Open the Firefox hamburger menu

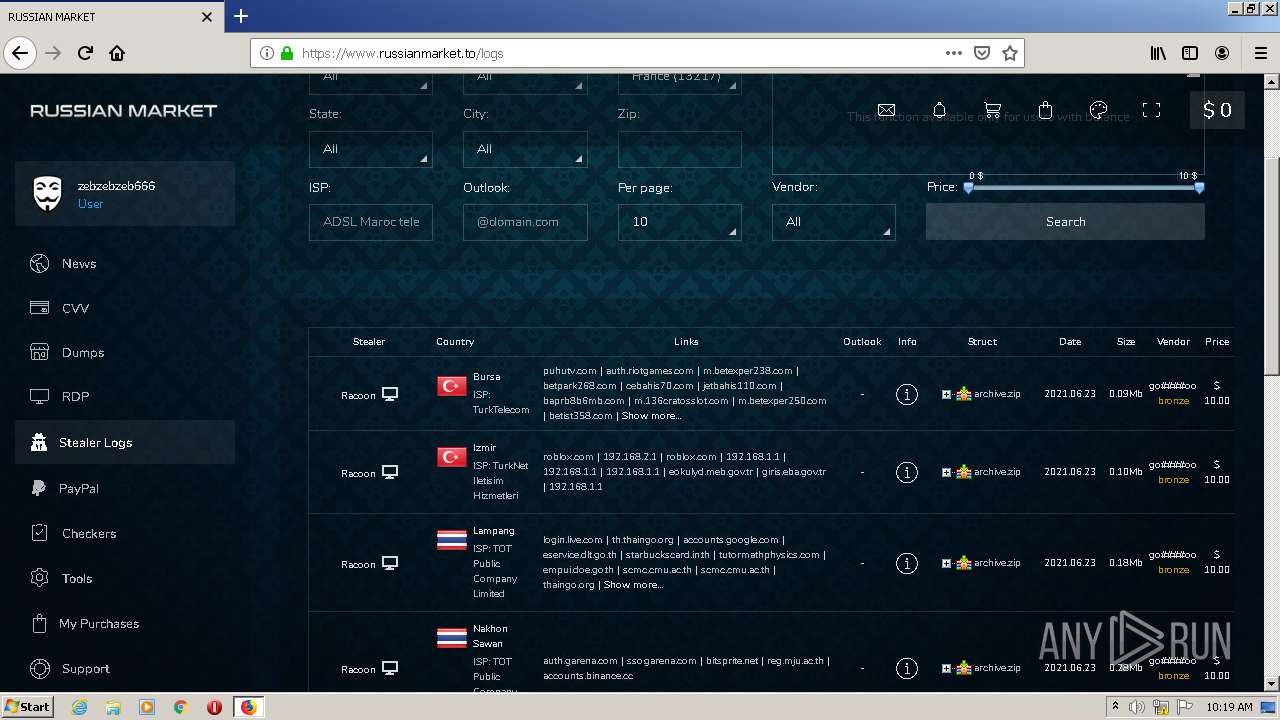point(1260,53)
